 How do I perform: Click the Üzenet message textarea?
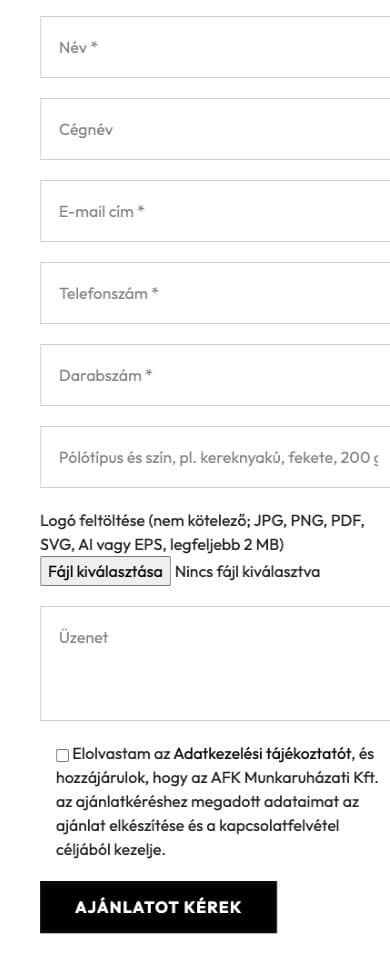point(215,664)
